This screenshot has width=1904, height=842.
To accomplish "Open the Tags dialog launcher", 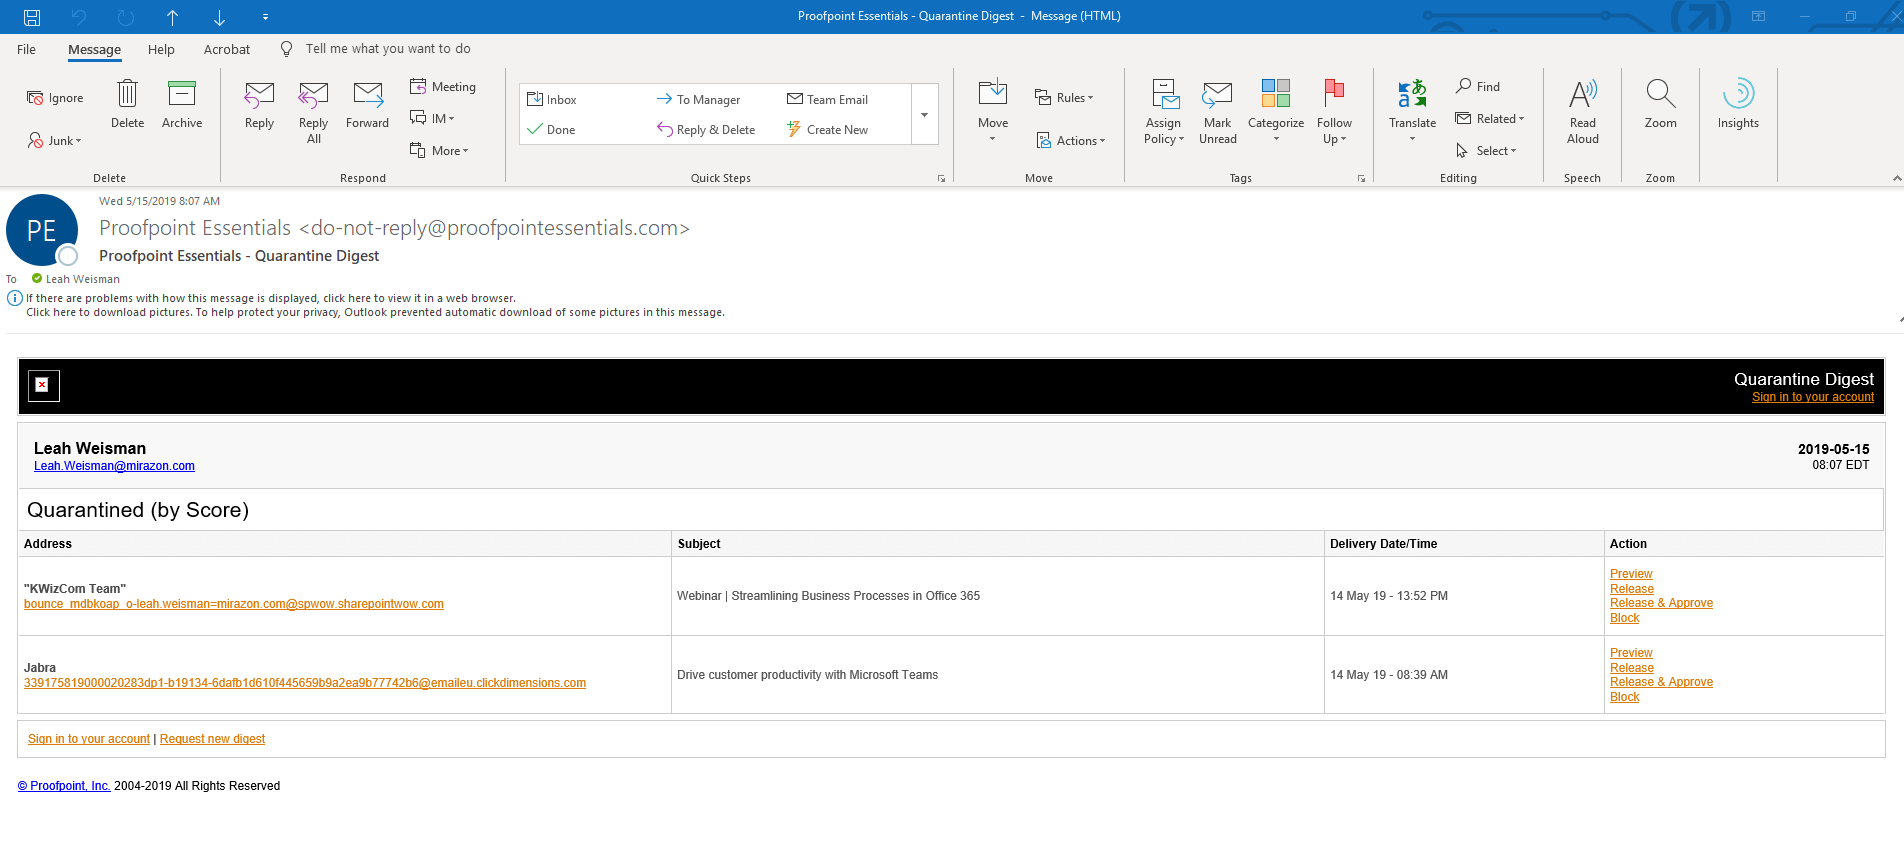I will pos(1361,179).
